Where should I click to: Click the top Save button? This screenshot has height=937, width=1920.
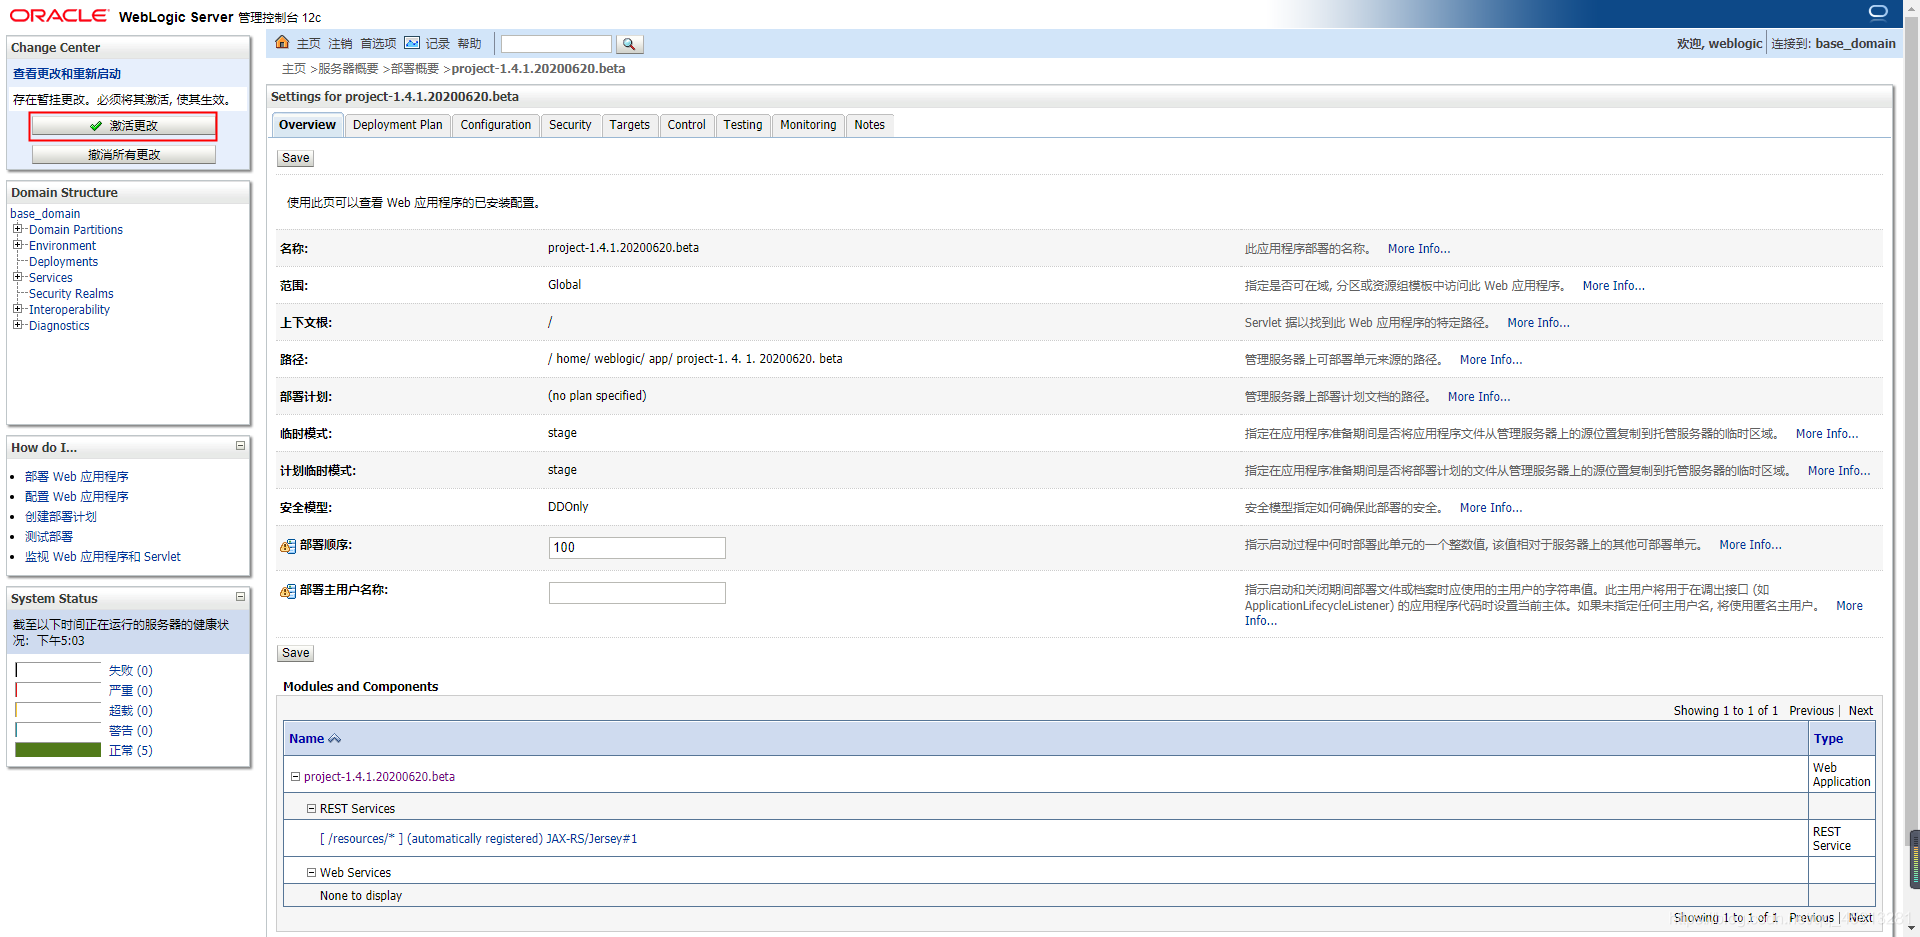[296, 158]
